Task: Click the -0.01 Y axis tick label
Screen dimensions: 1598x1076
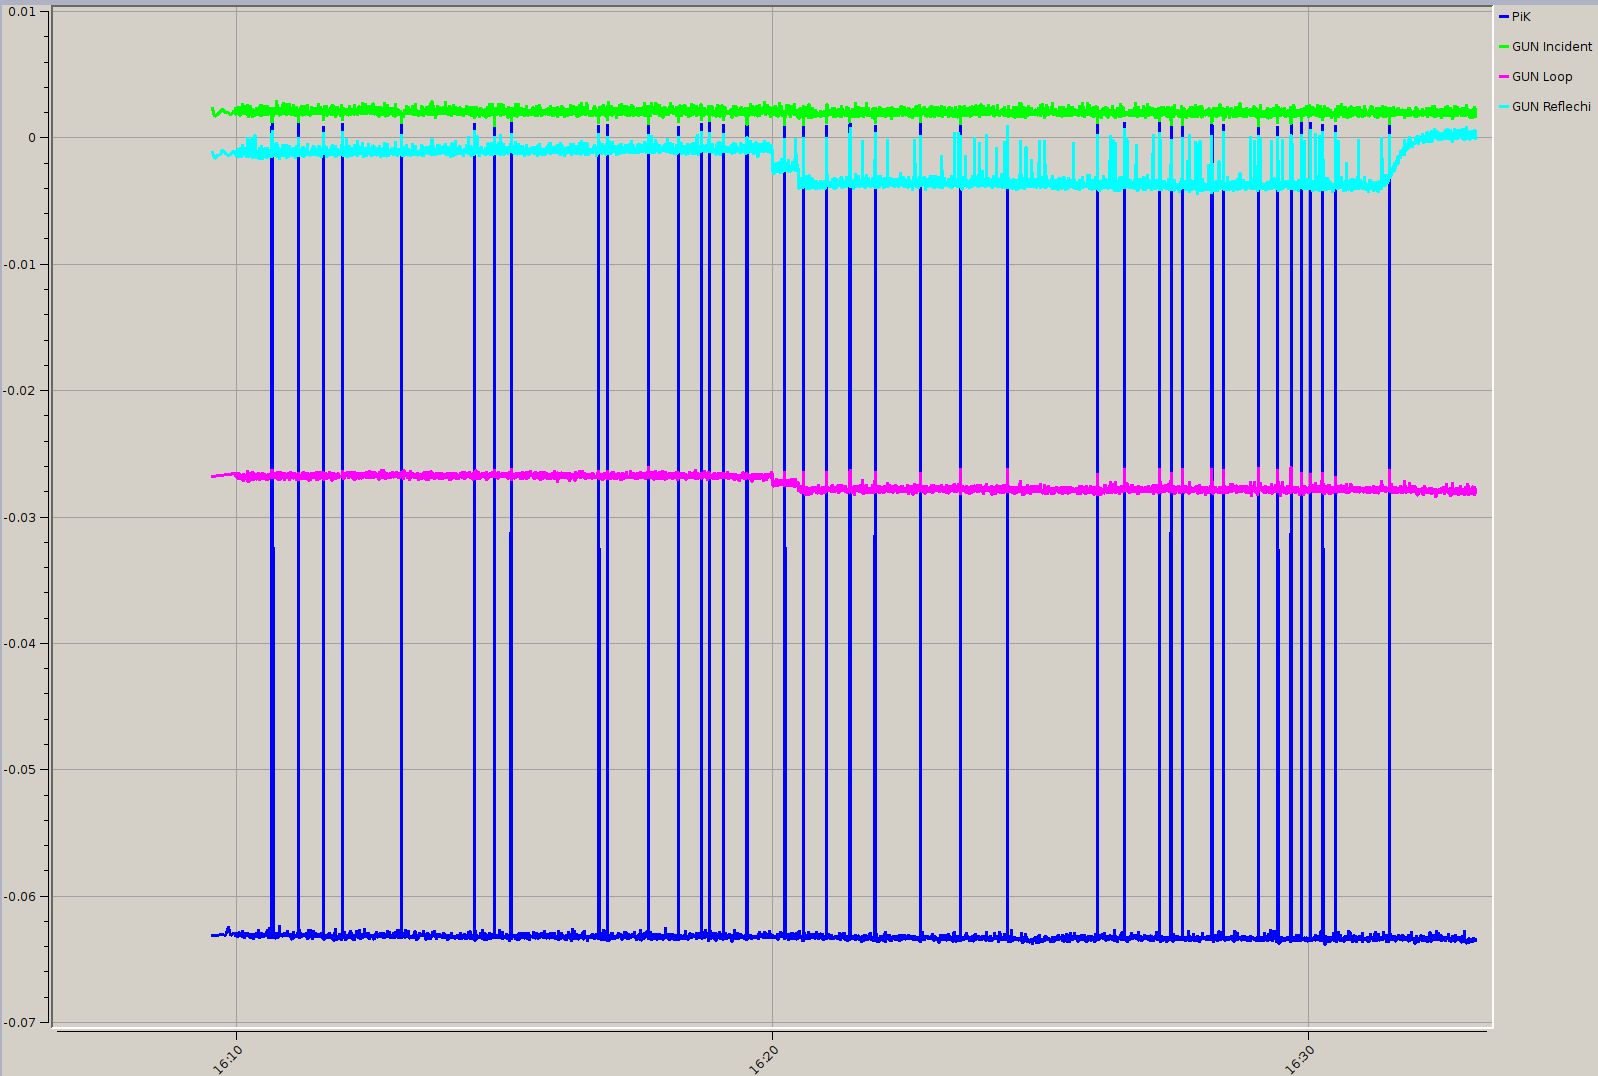Action: tap(20, 265)
